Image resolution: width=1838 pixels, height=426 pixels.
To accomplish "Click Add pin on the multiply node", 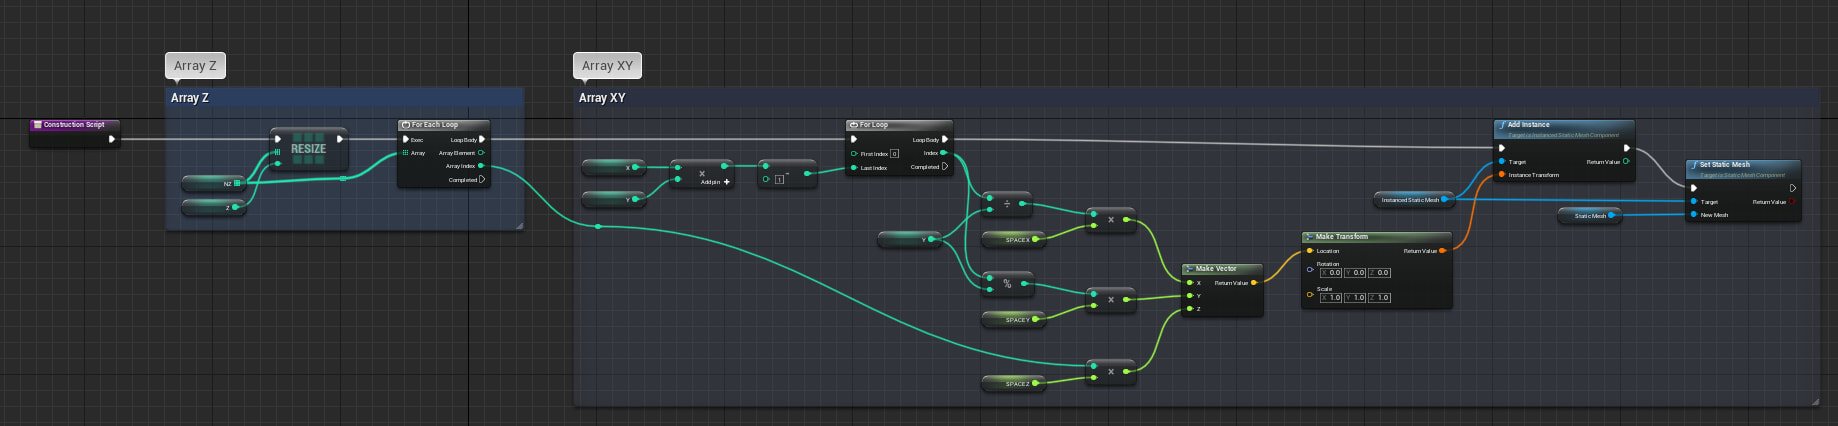I will (715, 182).
